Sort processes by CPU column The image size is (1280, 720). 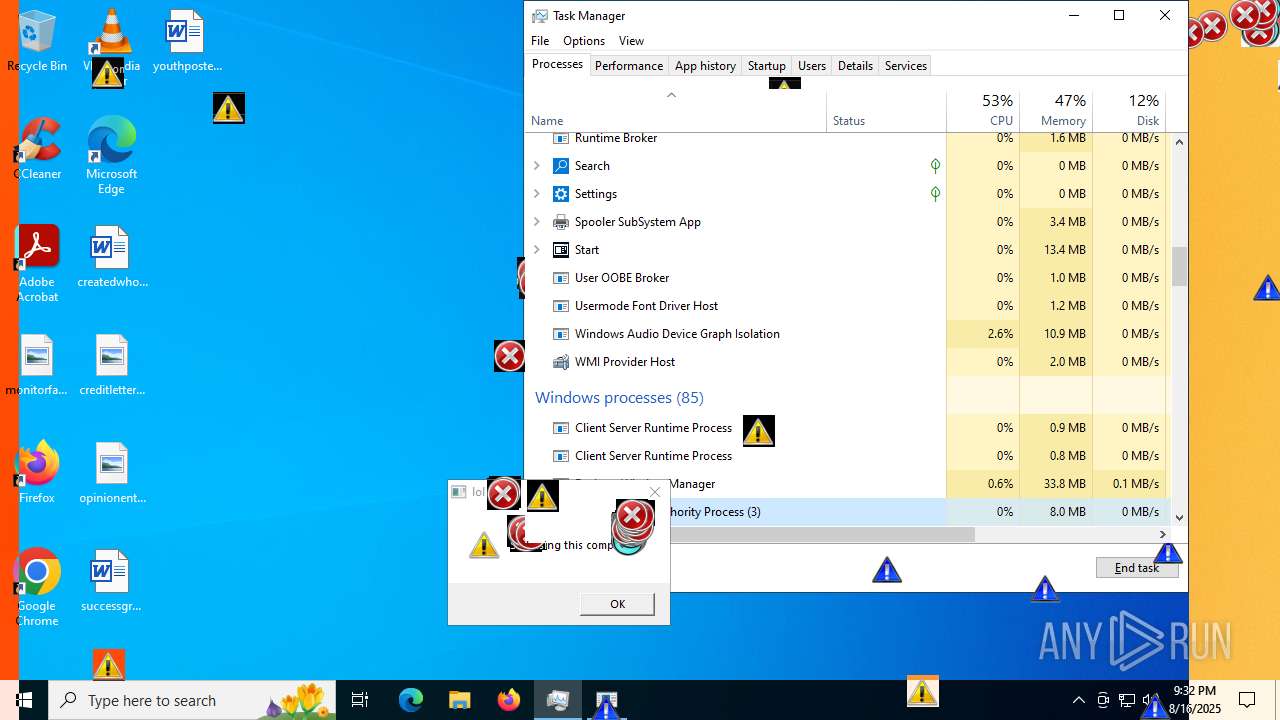click(x=983, y=111)
